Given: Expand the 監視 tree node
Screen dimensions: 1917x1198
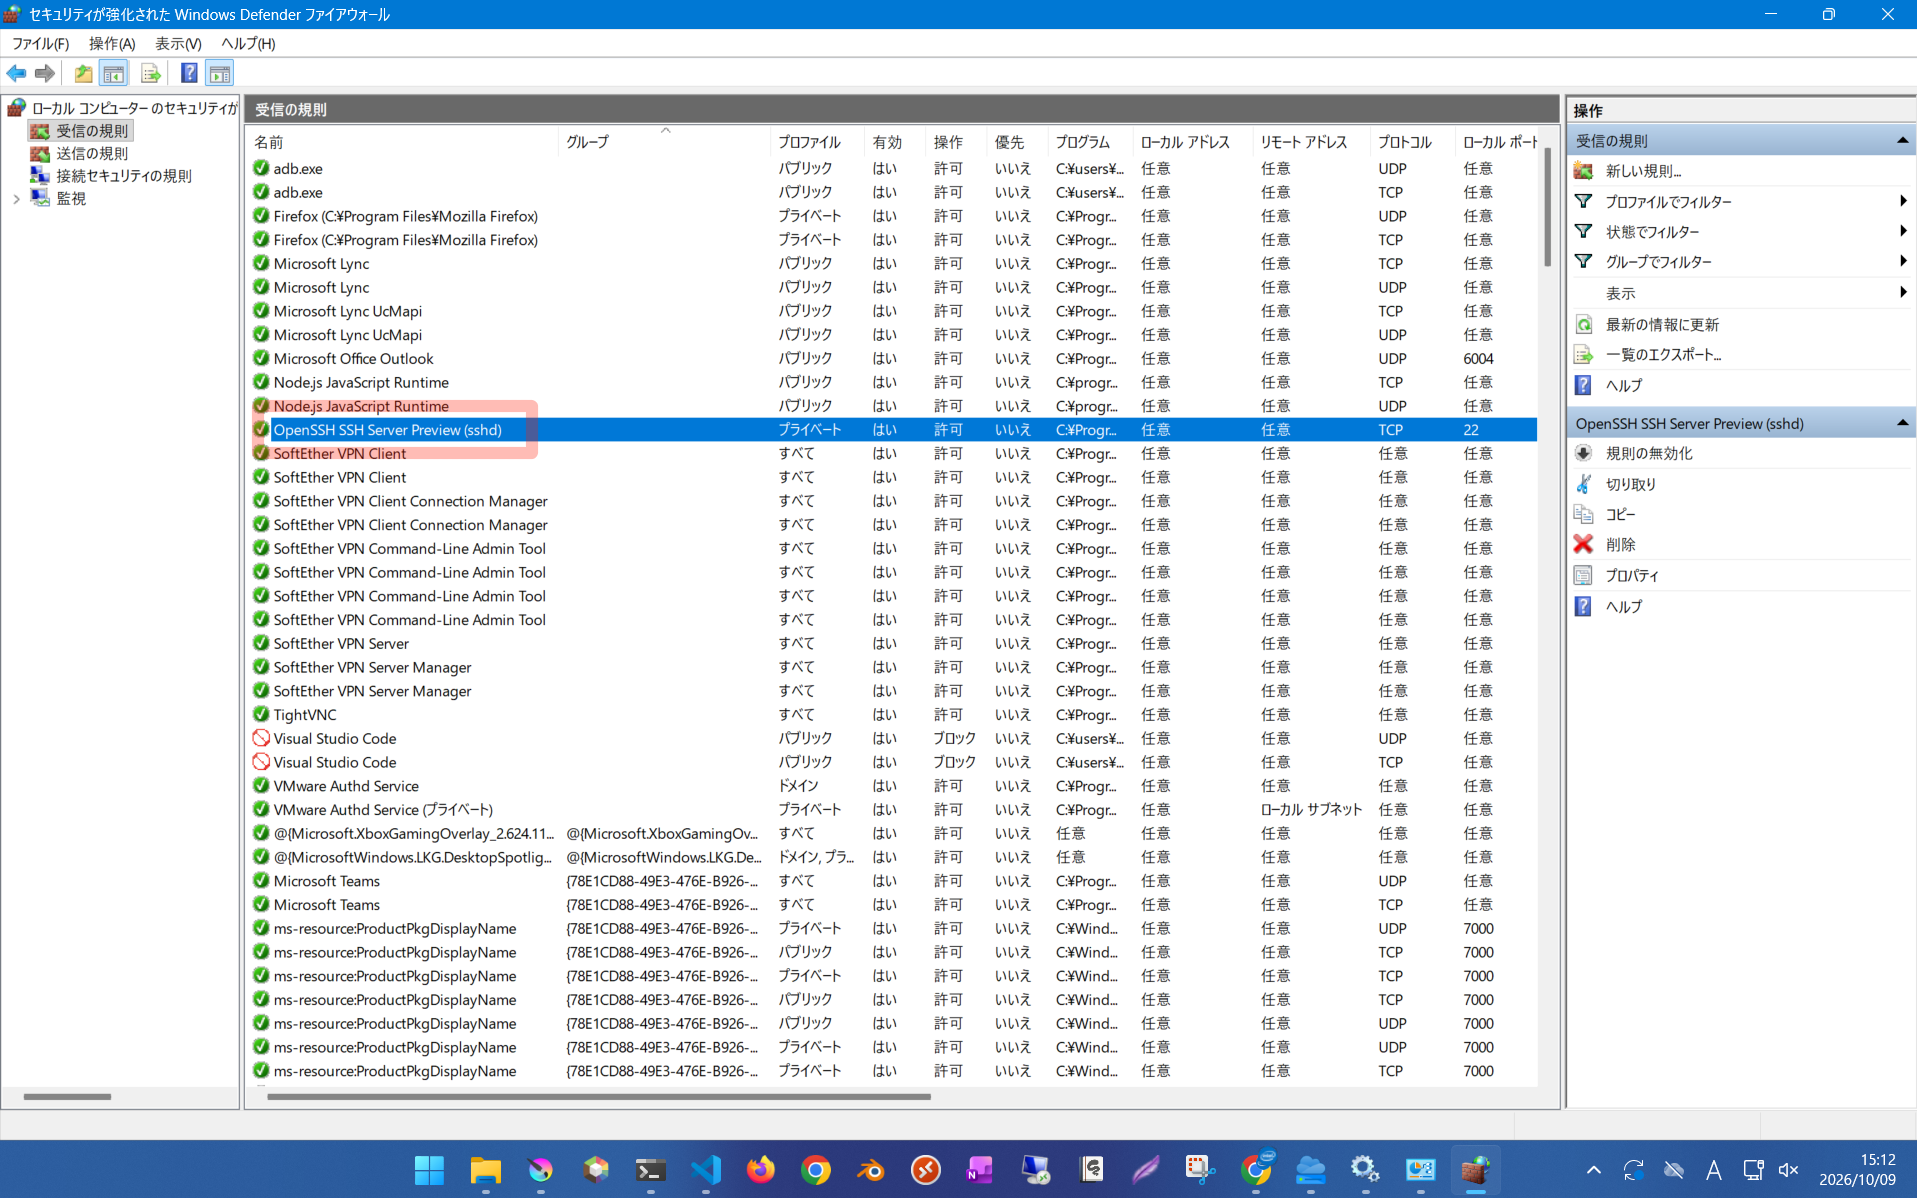Looking at the screenshot, I should pyautogui.click(x=16, y=199).
